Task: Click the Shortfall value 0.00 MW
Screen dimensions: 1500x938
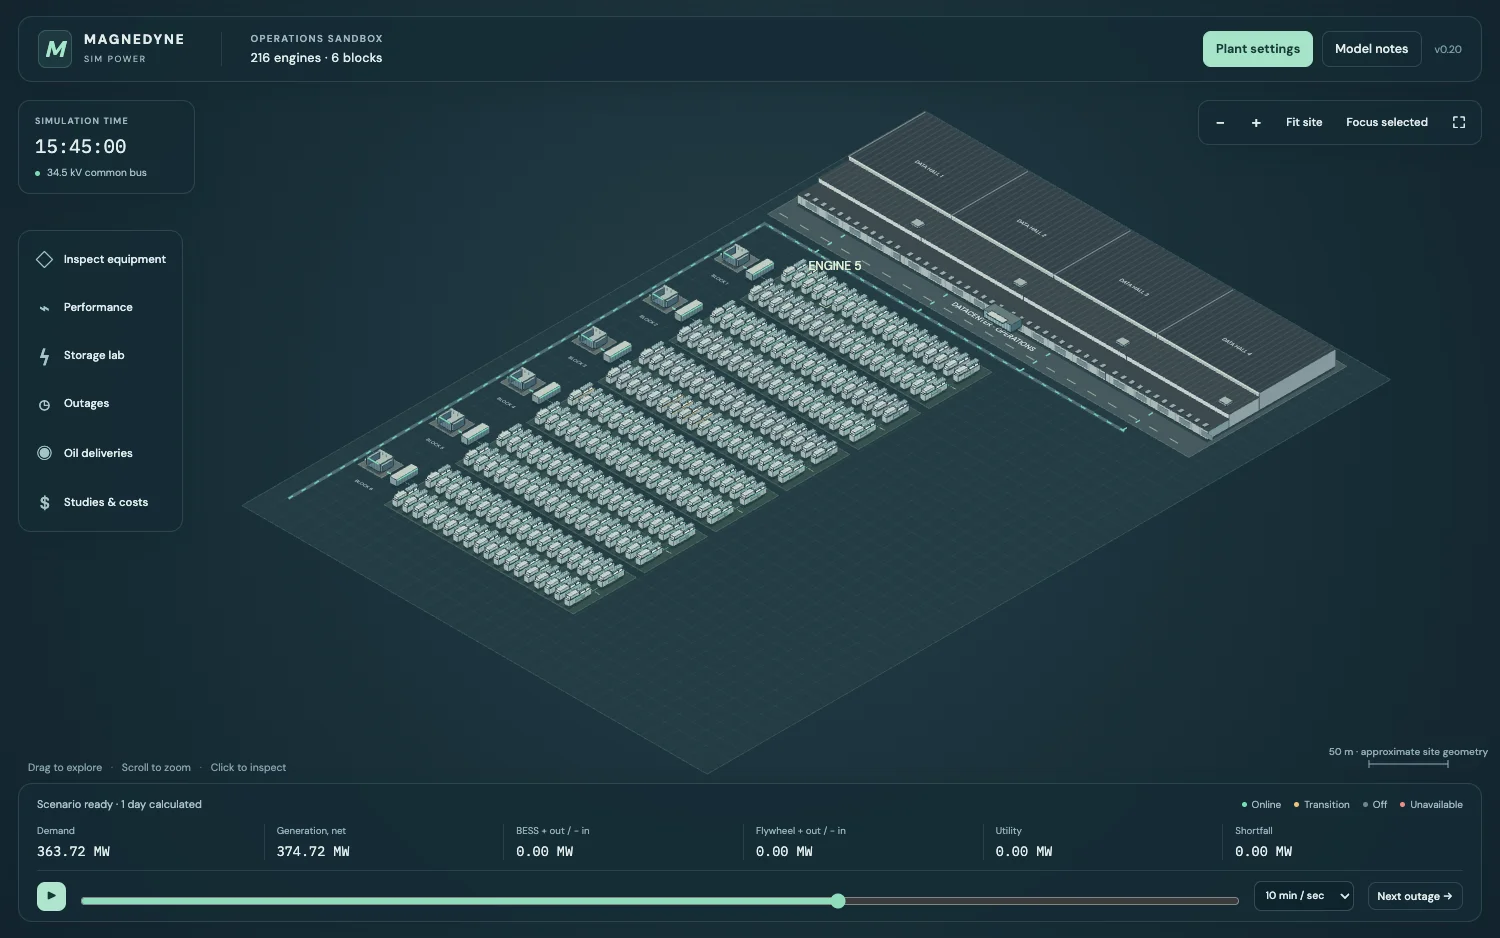Action: (1263, 852)
